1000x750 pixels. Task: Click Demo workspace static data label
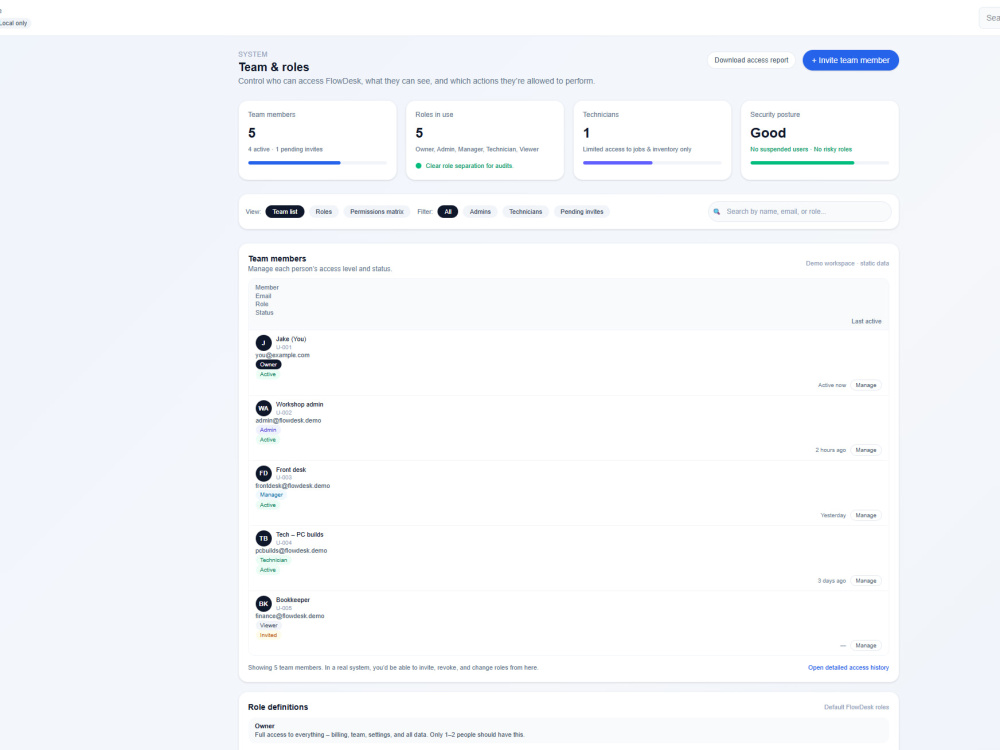point(847,263)
